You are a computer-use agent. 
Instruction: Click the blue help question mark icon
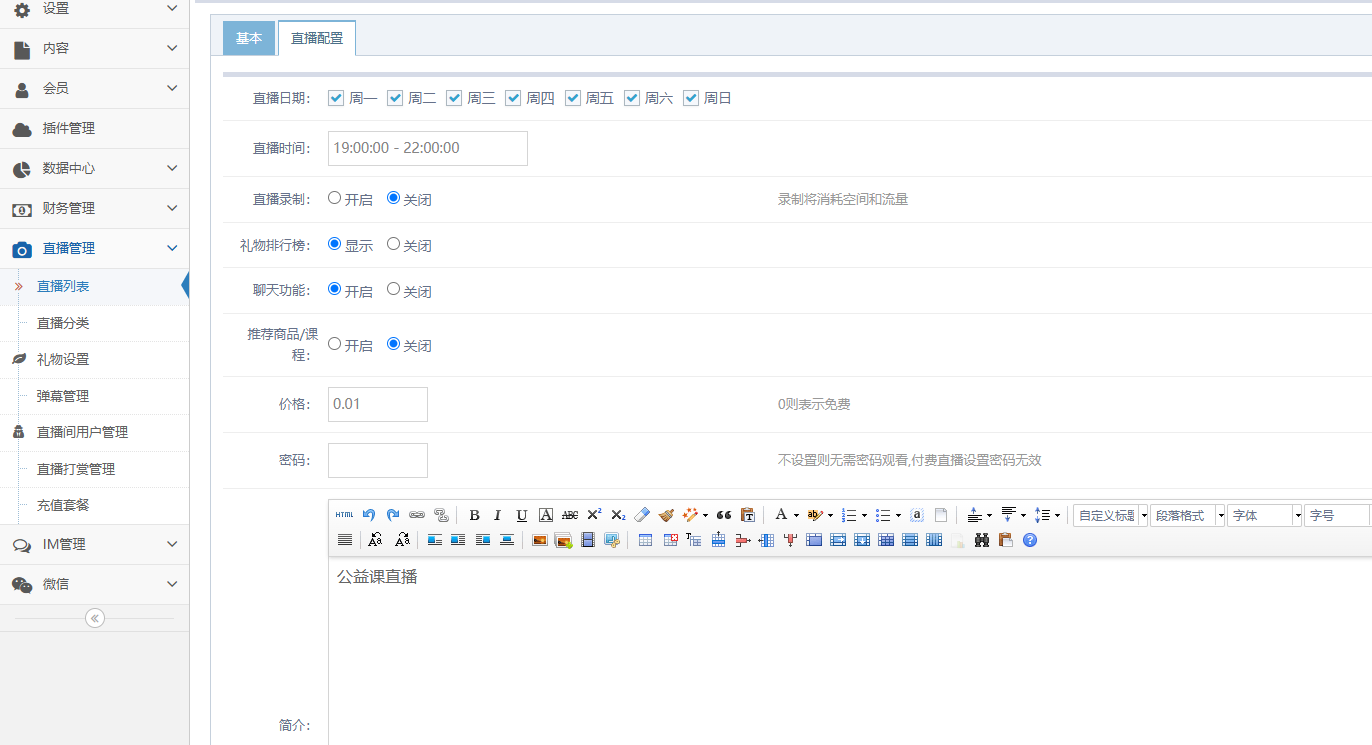pyautogui.click(x=1030, y=540)
